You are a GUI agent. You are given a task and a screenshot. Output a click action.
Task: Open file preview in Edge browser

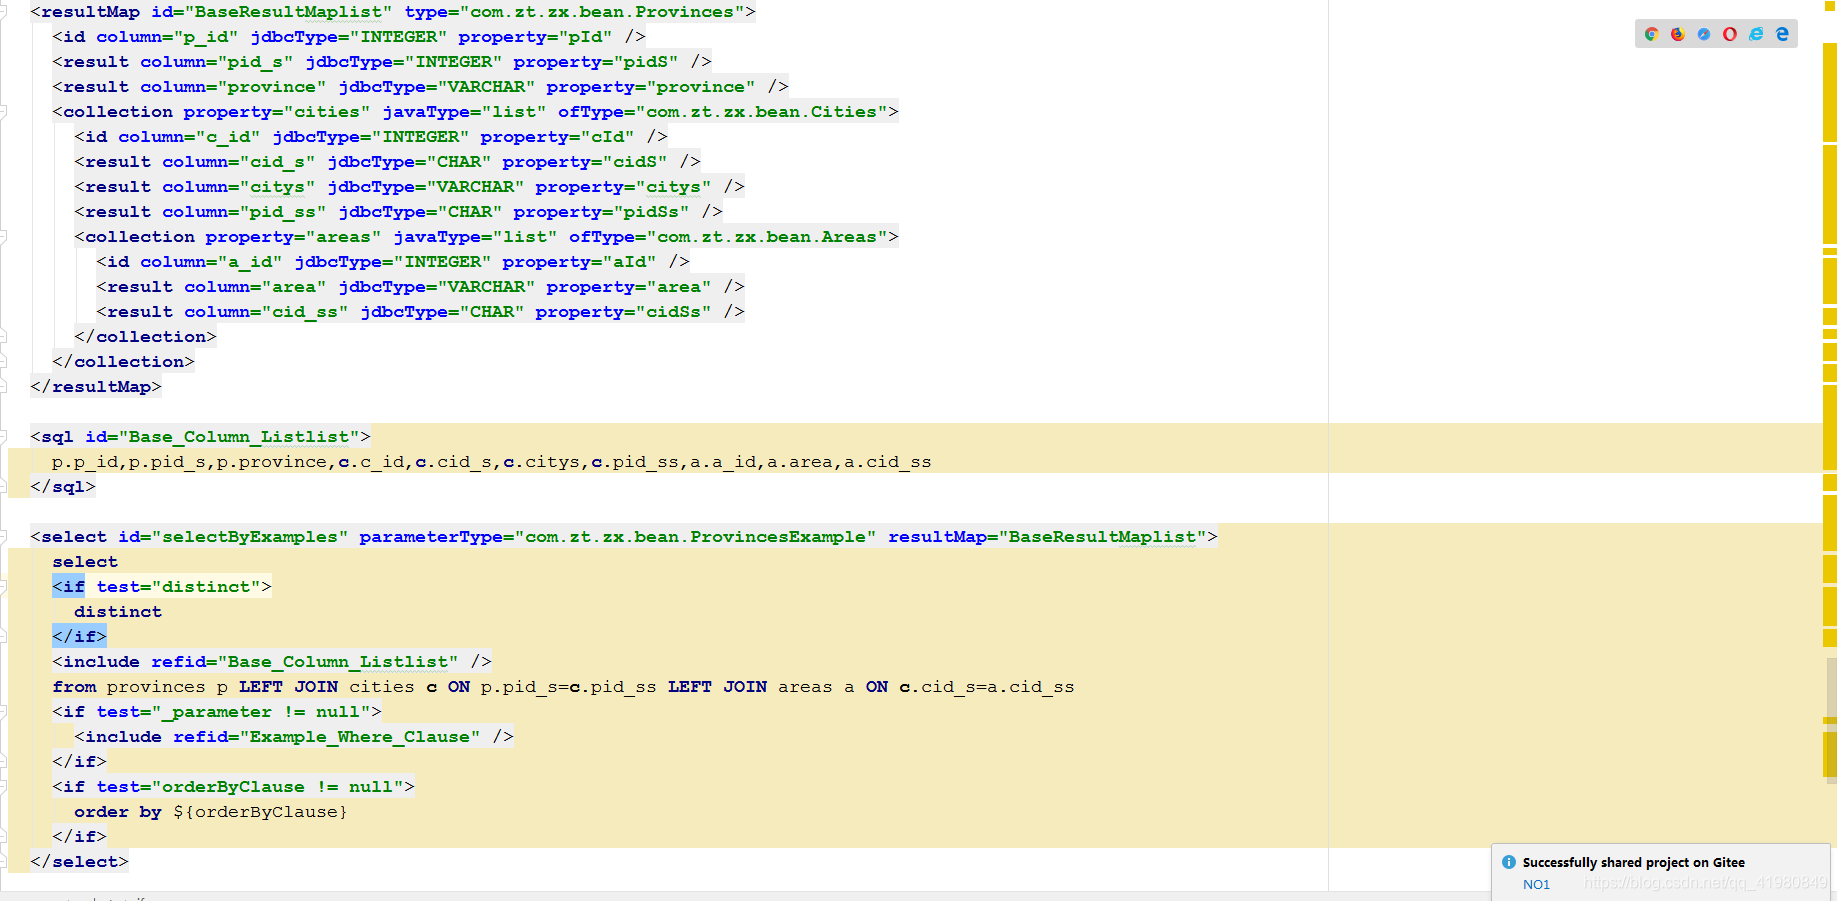tap(1782, 34)
